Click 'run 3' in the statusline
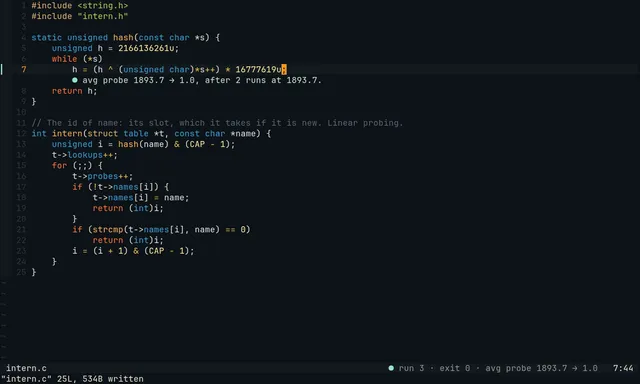The width and height of the screenshot is (640, 384). click(x=411, y=368)
